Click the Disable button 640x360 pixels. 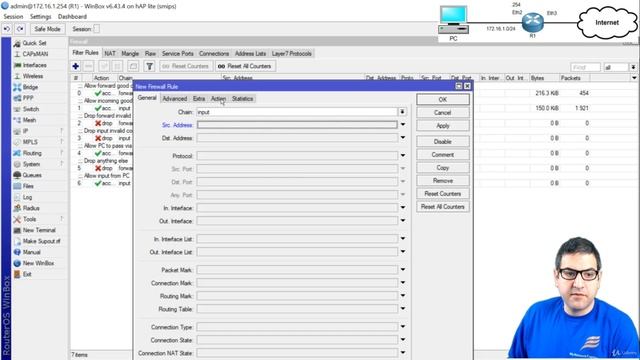coord(442,142)
